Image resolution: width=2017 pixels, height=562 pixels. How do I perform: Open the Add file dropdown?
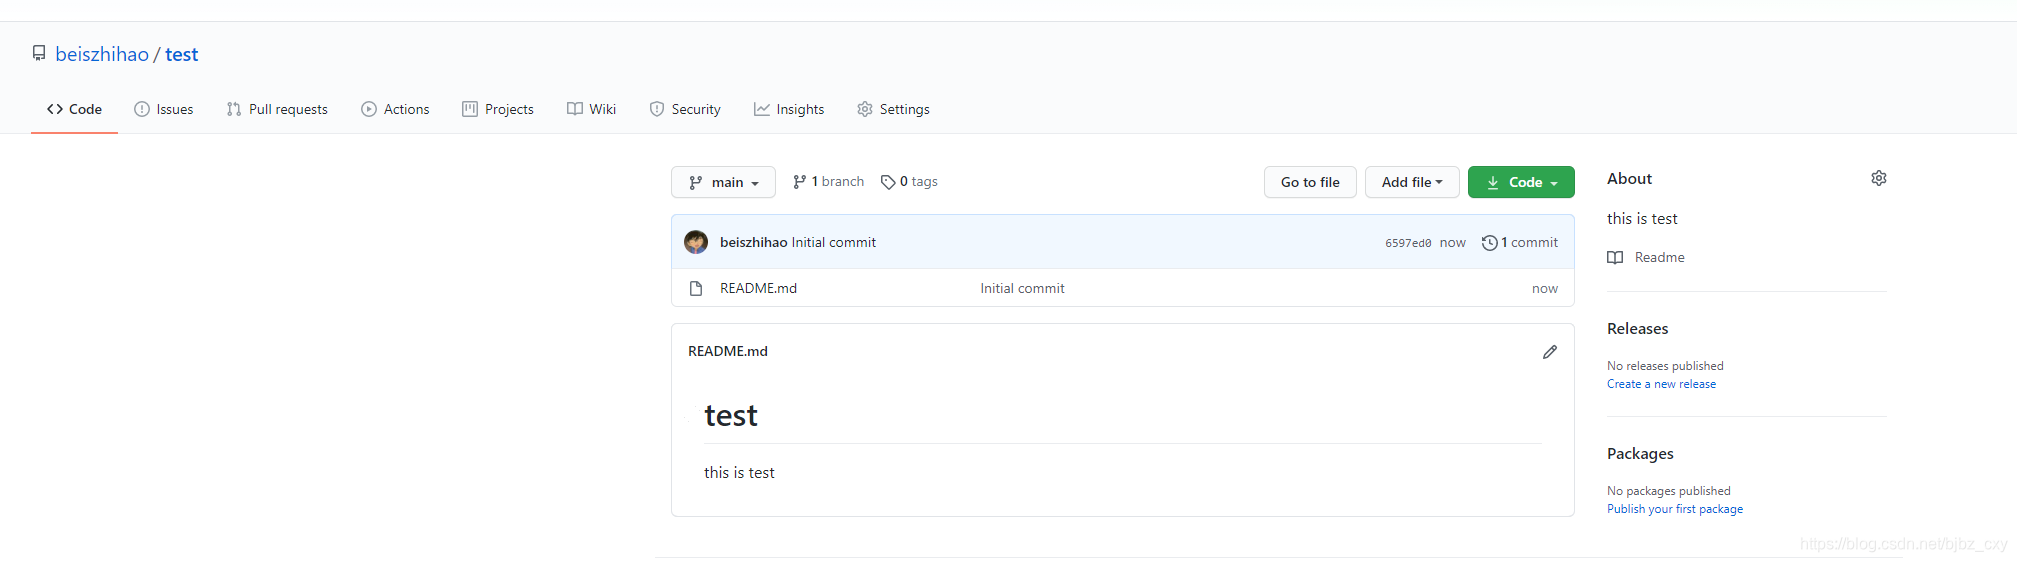[1411, 182]
